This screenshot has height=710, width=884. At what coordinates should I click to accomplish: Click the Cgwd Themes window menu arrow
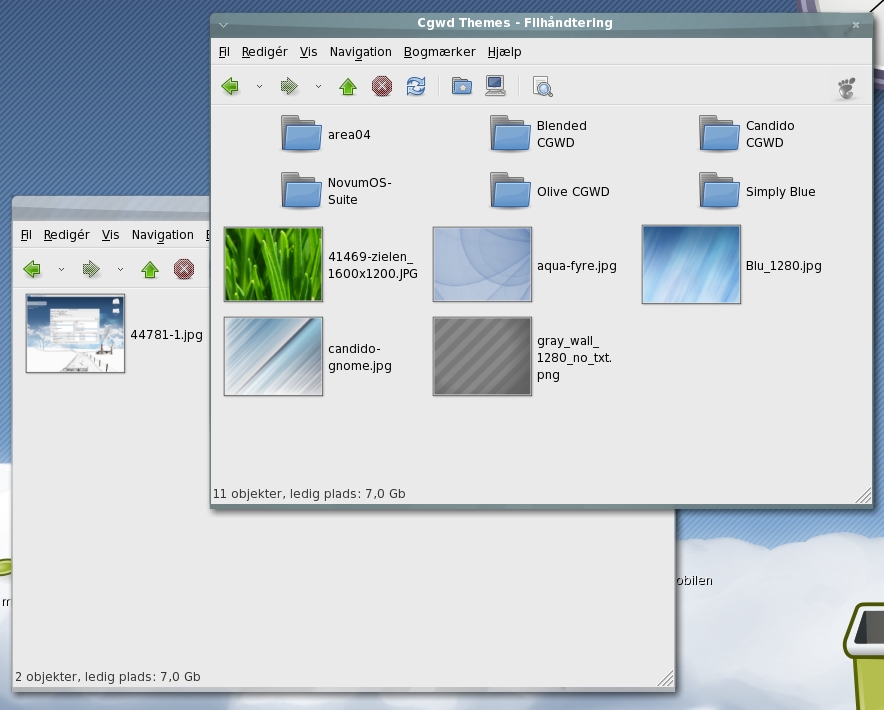click(223, 25)
